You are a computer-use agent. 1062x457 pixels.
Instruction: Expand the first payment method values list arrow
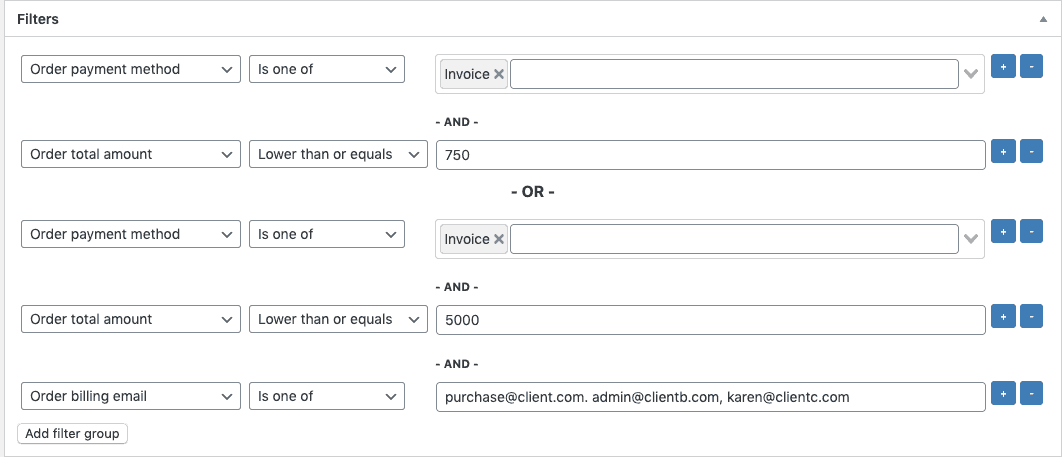(x=970, y=74)
